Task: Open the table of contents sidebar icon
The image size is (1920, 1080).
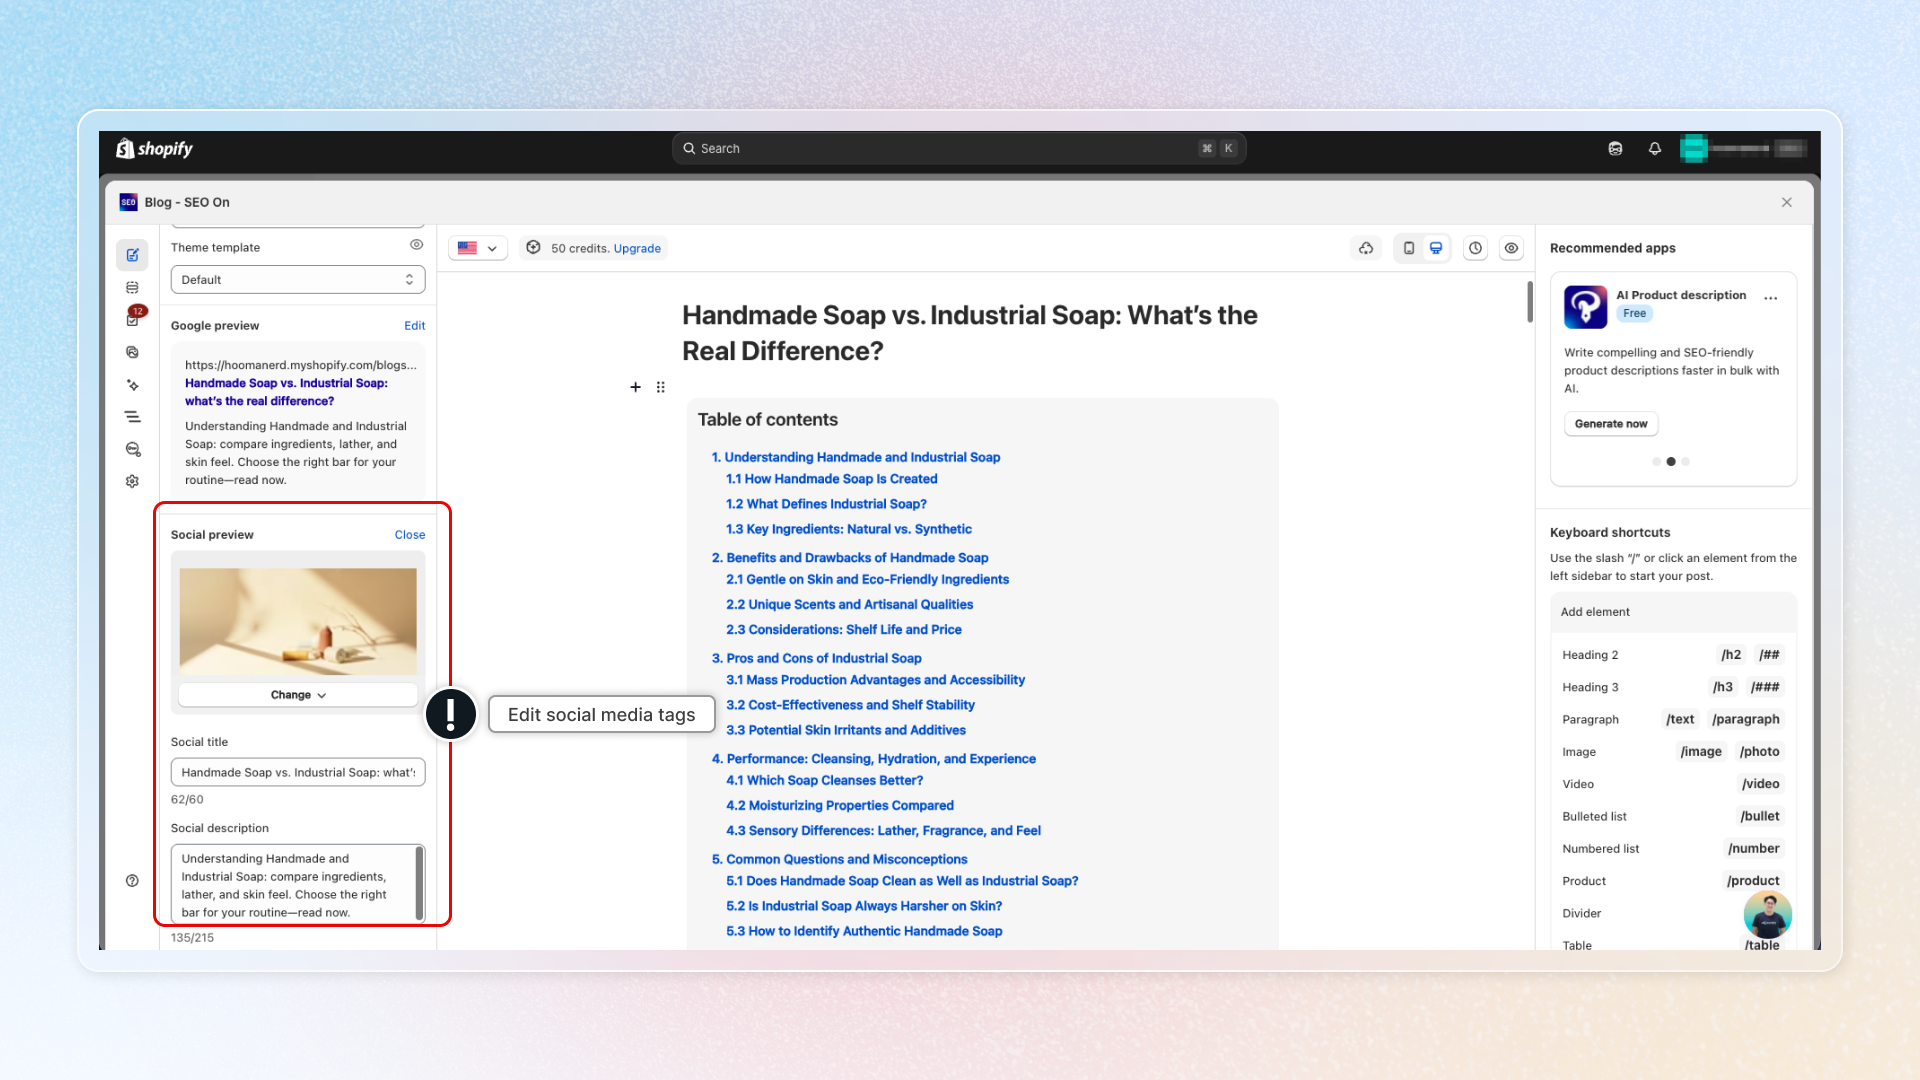Action: click(x=132, y=417)
